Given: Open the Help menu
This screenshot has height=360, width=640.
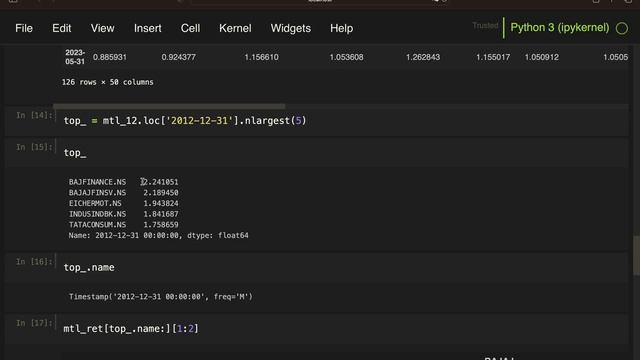Looking at the screenshot, I should [x=342, y=28].
